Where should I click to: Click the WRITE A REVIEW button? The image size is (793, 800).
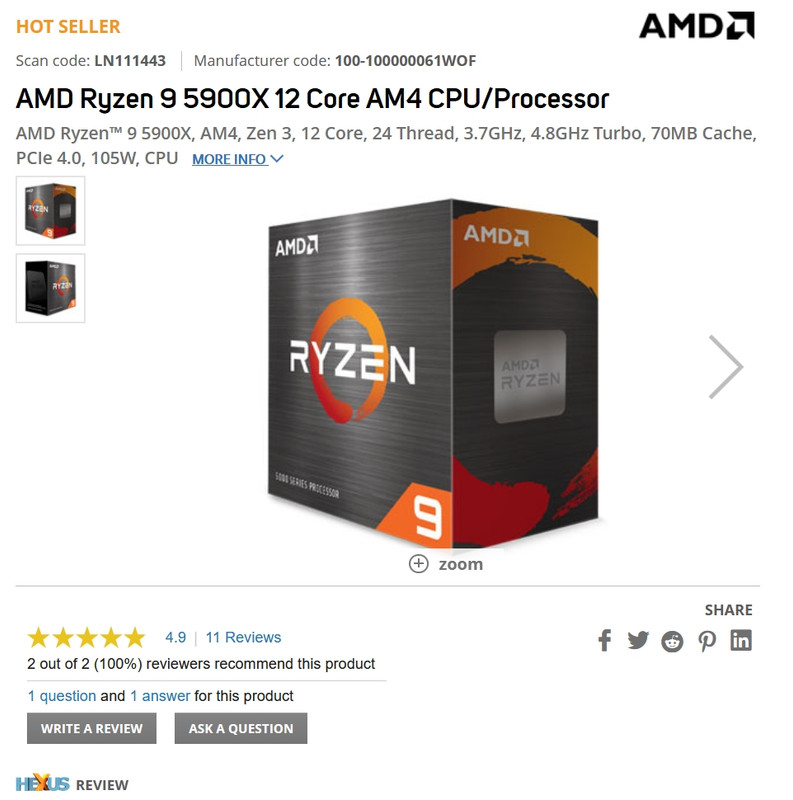92,728
